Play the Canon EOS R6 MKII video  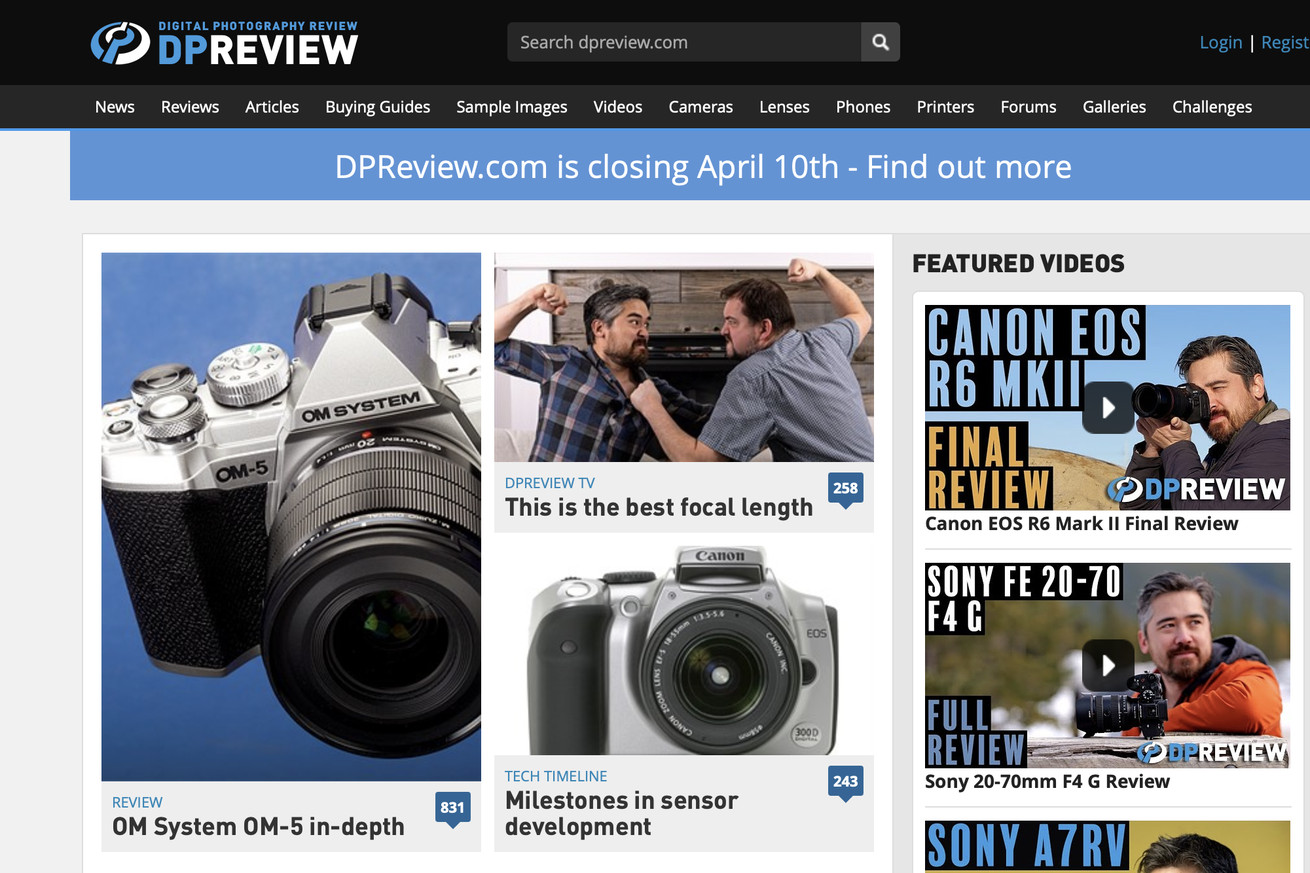coord(1108,407)
